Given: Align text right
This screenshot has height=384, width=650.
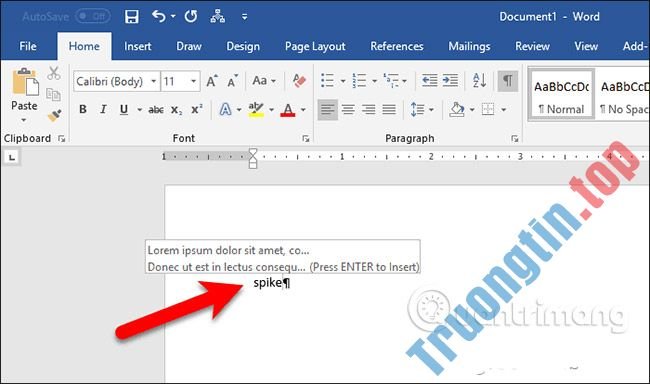Looking at the screenshot, I should [x=369, y=109].
